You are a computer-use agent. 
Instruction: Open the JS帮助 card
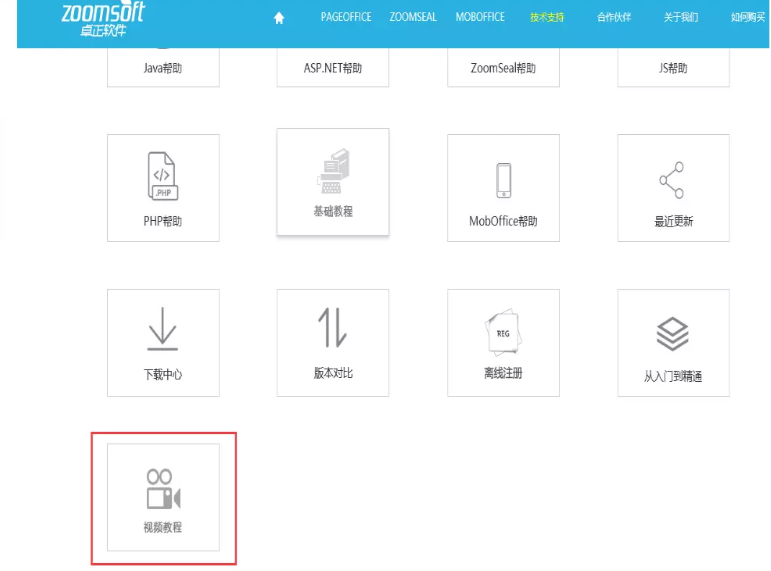point(673,67)
